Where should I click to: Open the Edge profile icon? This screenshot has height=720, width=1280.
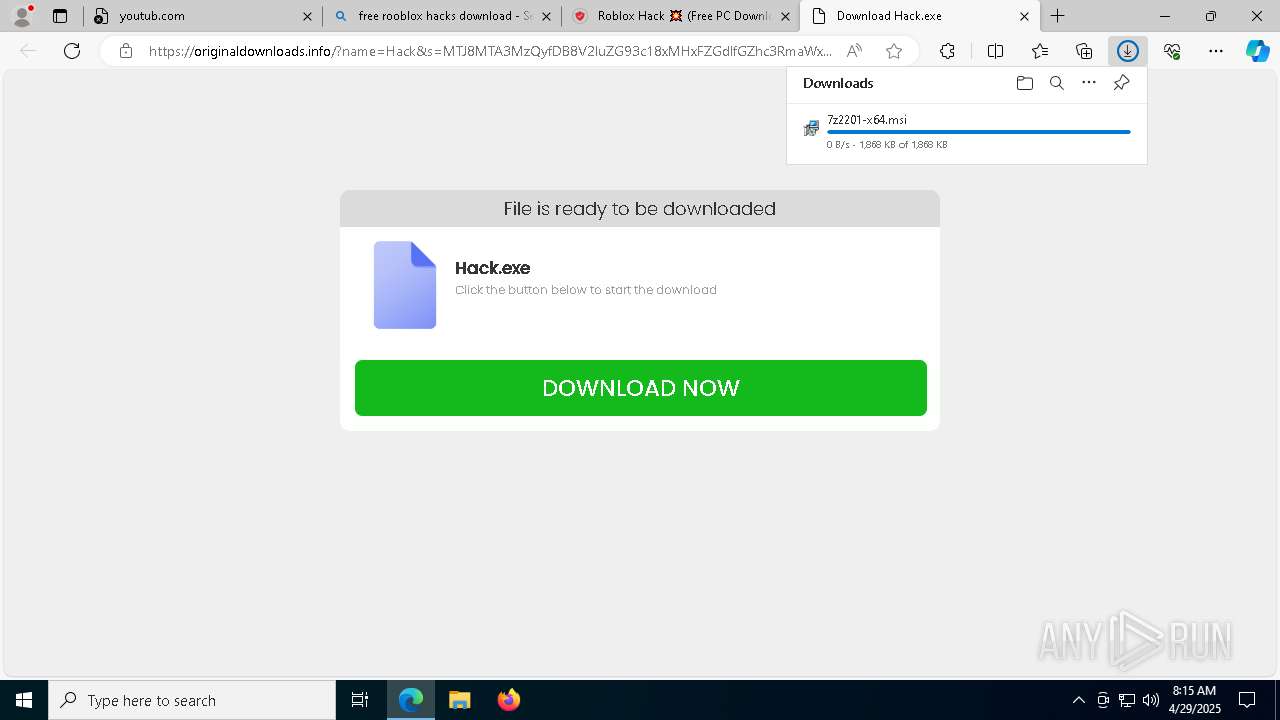(x=21, y=16)
